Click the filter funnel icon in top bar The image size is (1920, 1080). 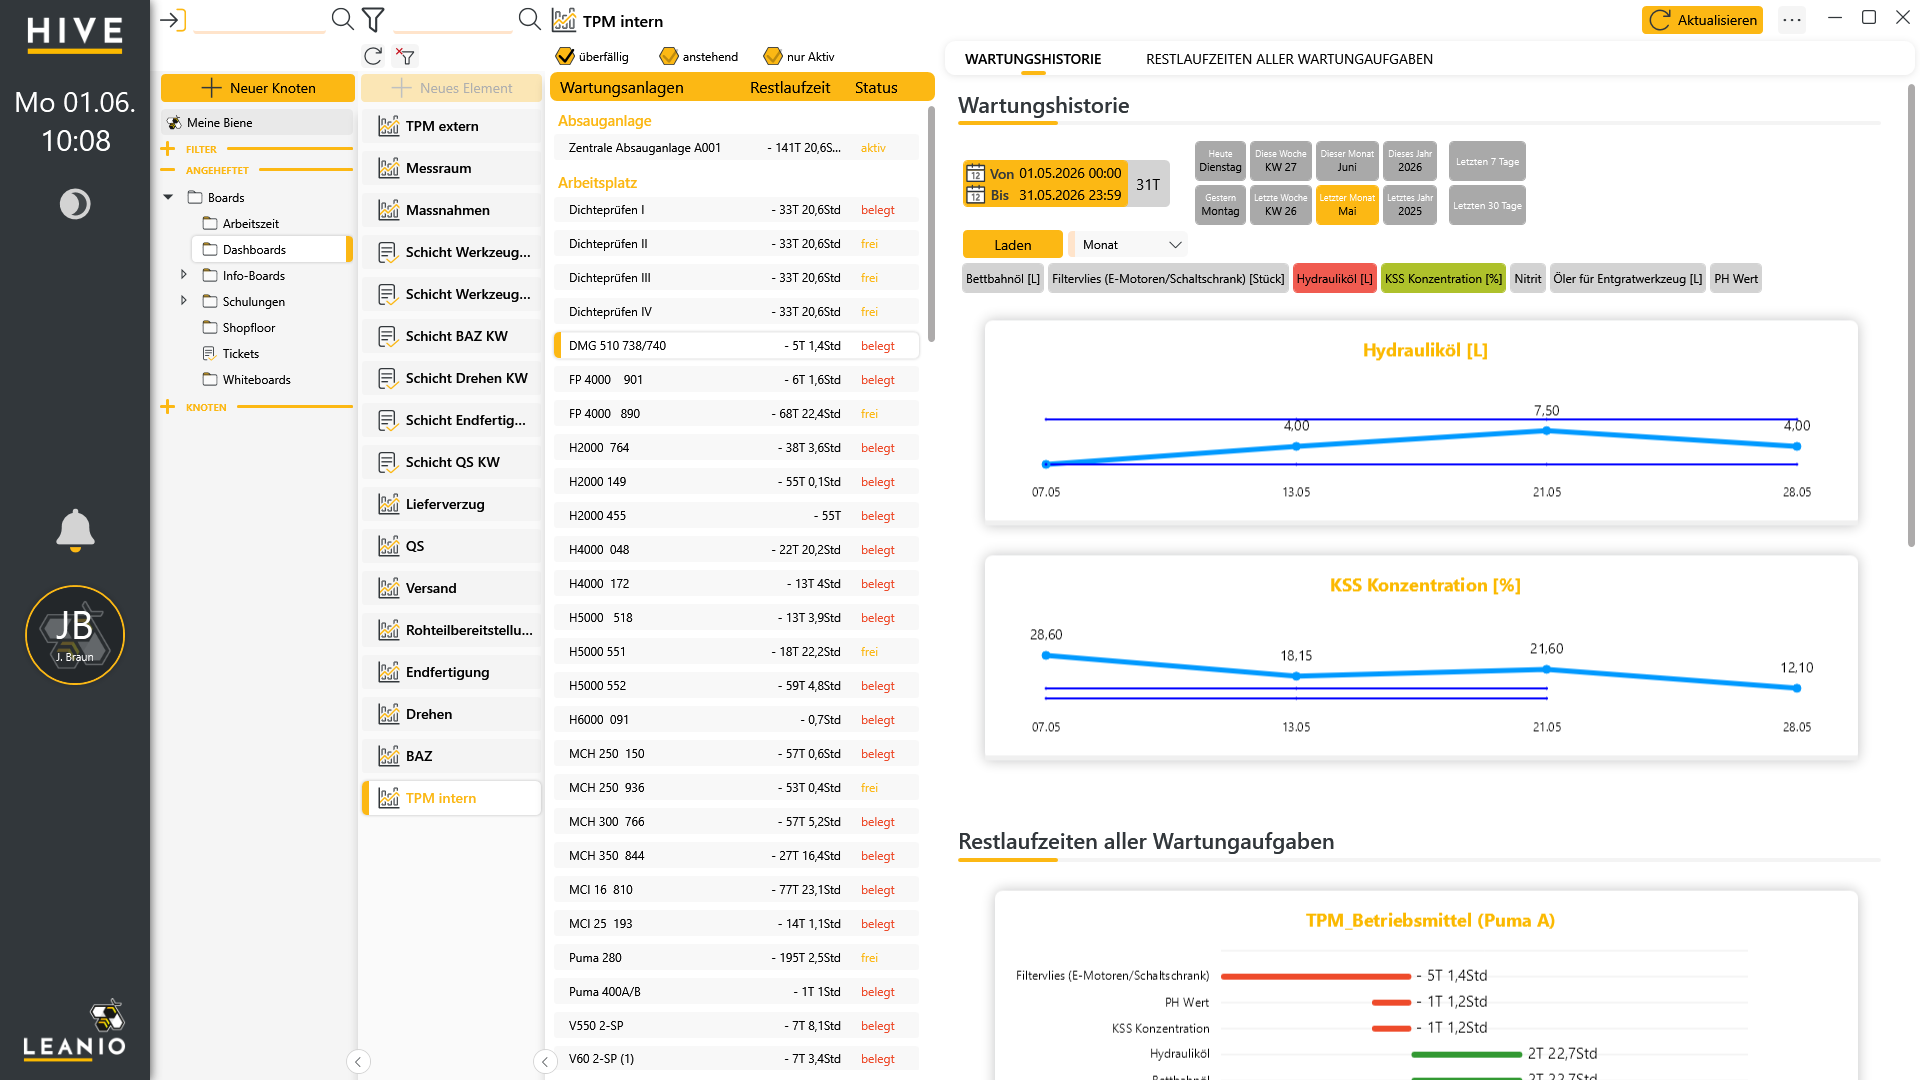tap(373, 19)
